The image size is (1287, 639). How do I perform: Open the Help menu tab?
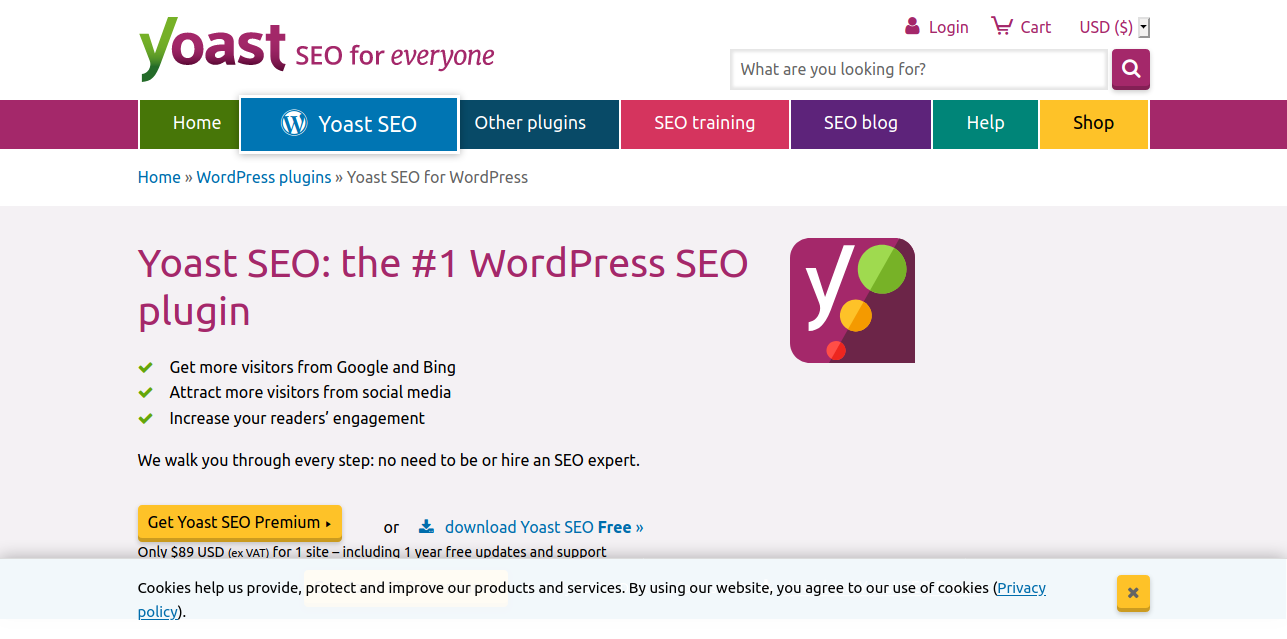985,124
